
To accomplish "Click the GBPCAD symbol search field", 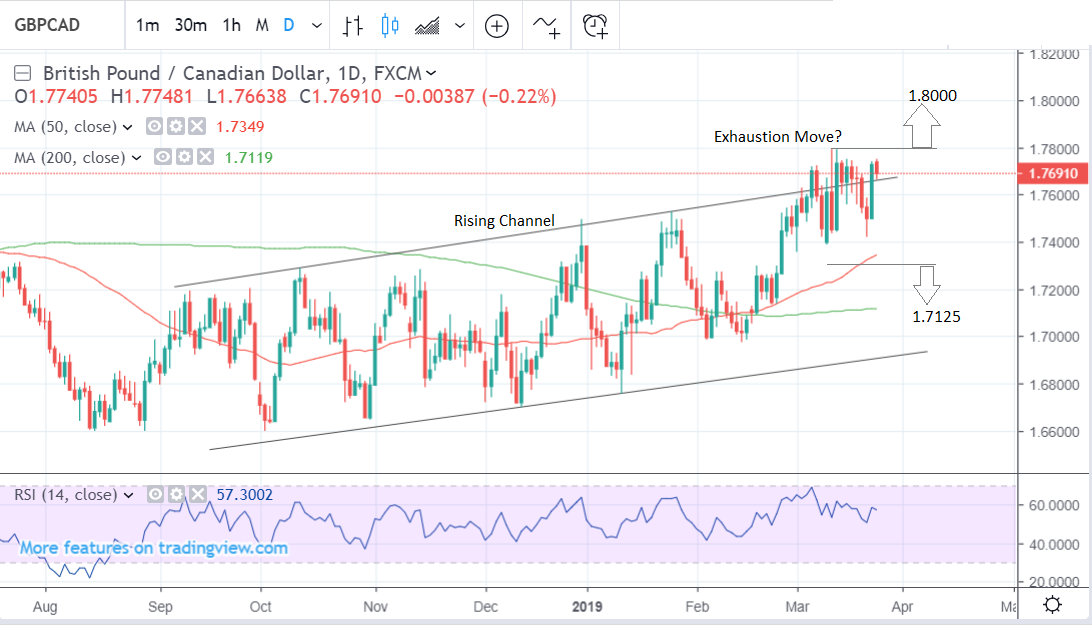I will click(x=48, y=26).
